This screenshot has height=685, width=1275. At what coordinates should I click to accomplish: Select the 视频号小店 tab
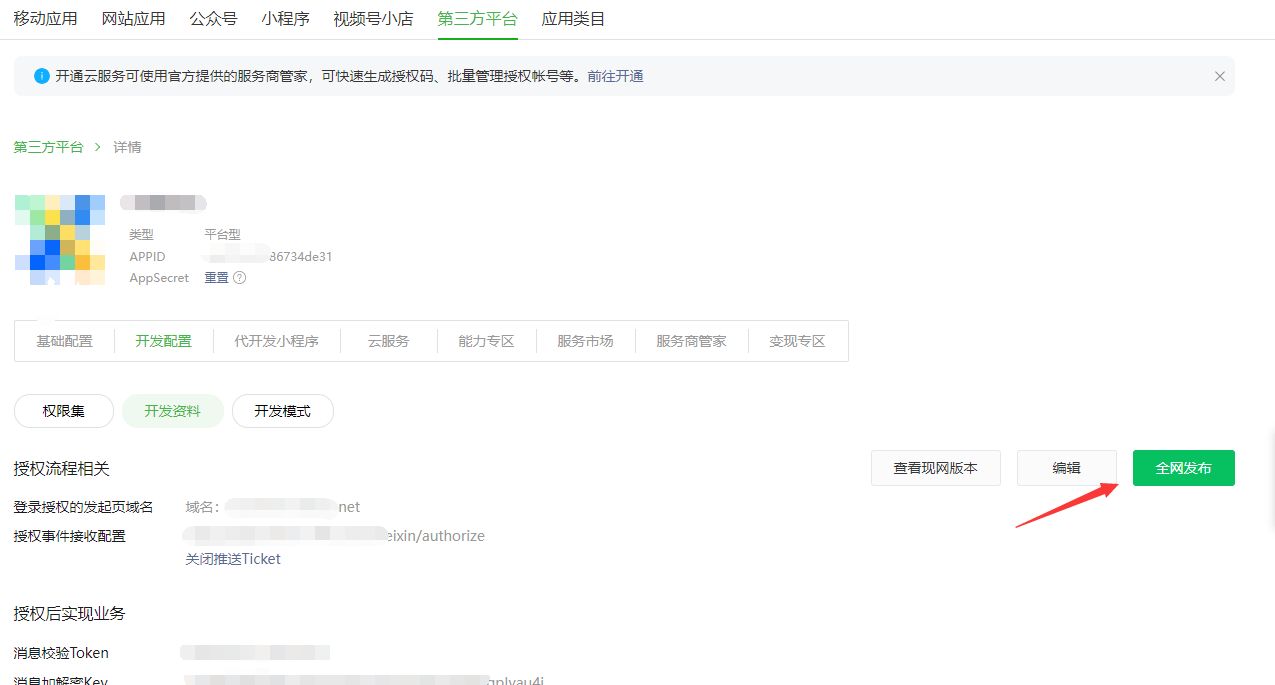click(373, 19)
